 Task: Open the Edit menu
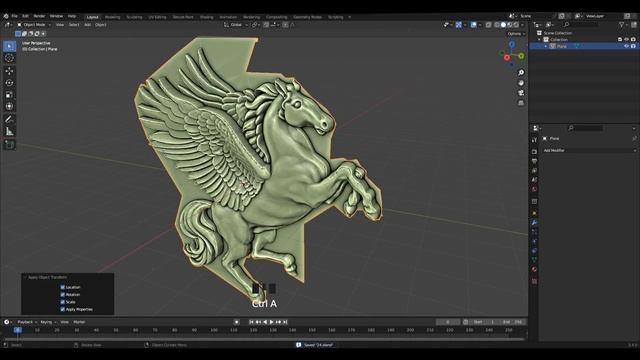[x=25, y=16]
